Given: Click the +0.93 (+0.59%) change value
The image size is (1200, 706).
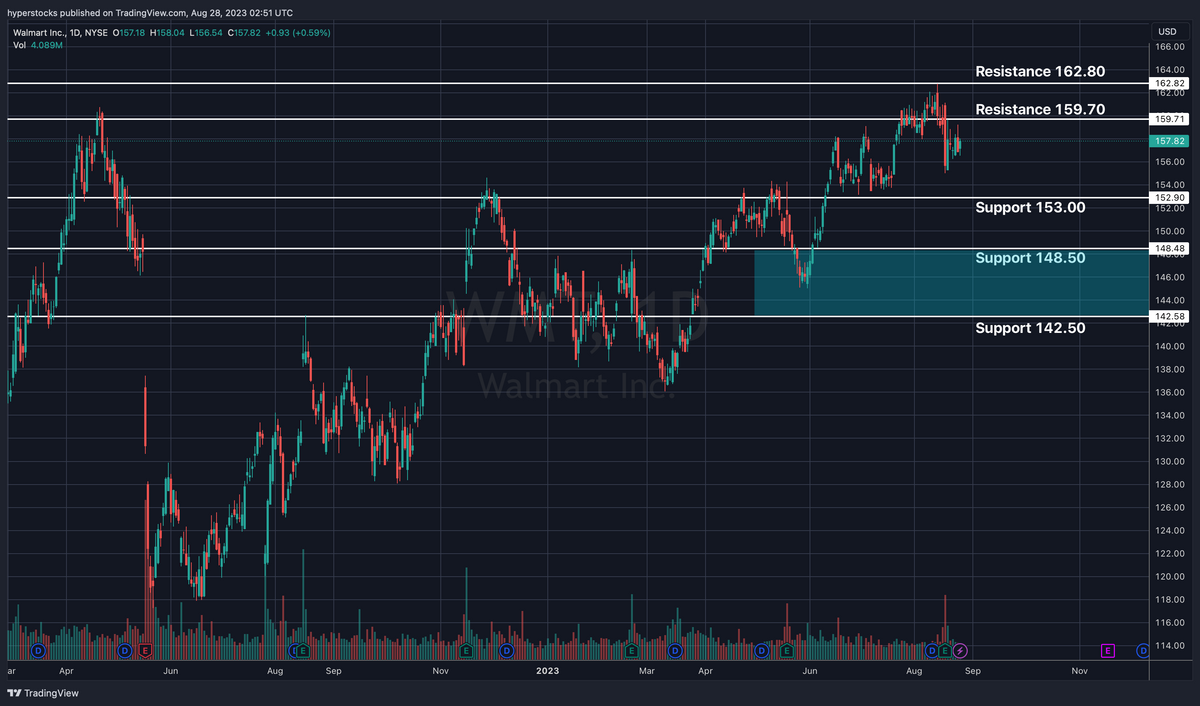Looking at the screenshot, I should pyautogui.click(x=300, y=33).
